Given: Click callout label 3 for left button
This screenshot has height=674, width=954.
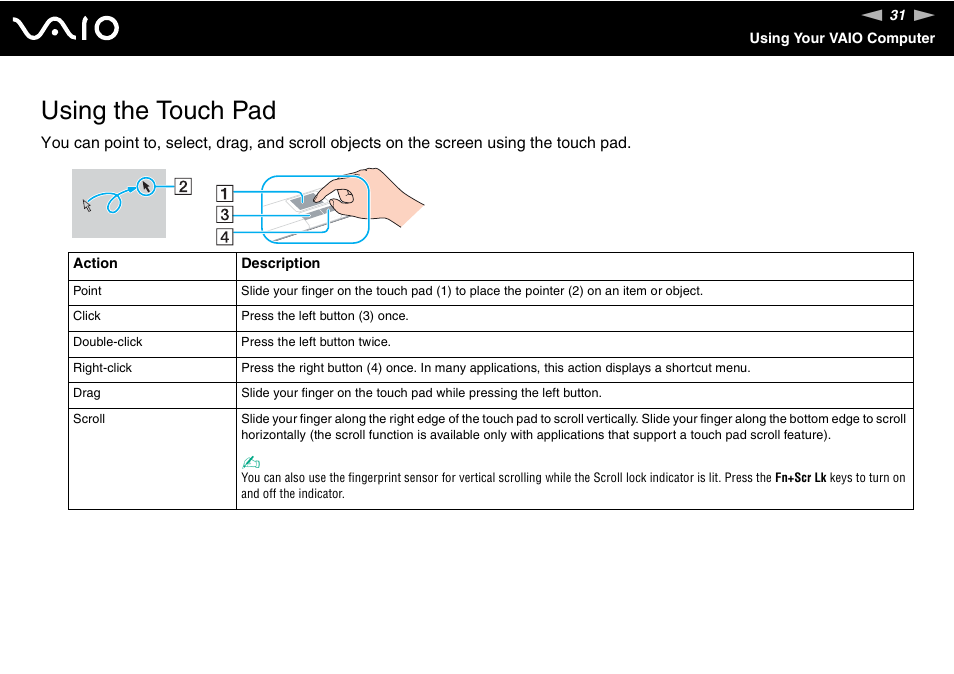Looking at the screenshot, I should point(225,214).
